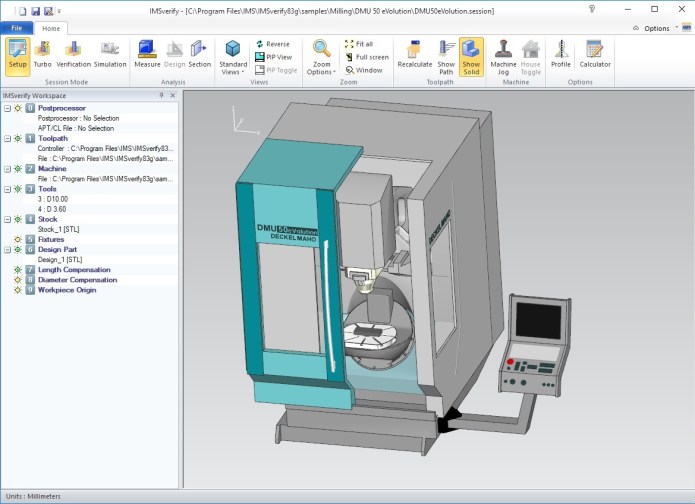Select tool '4 : D 3.60'
Screen dimensions: 695x504
click(52, 209)
